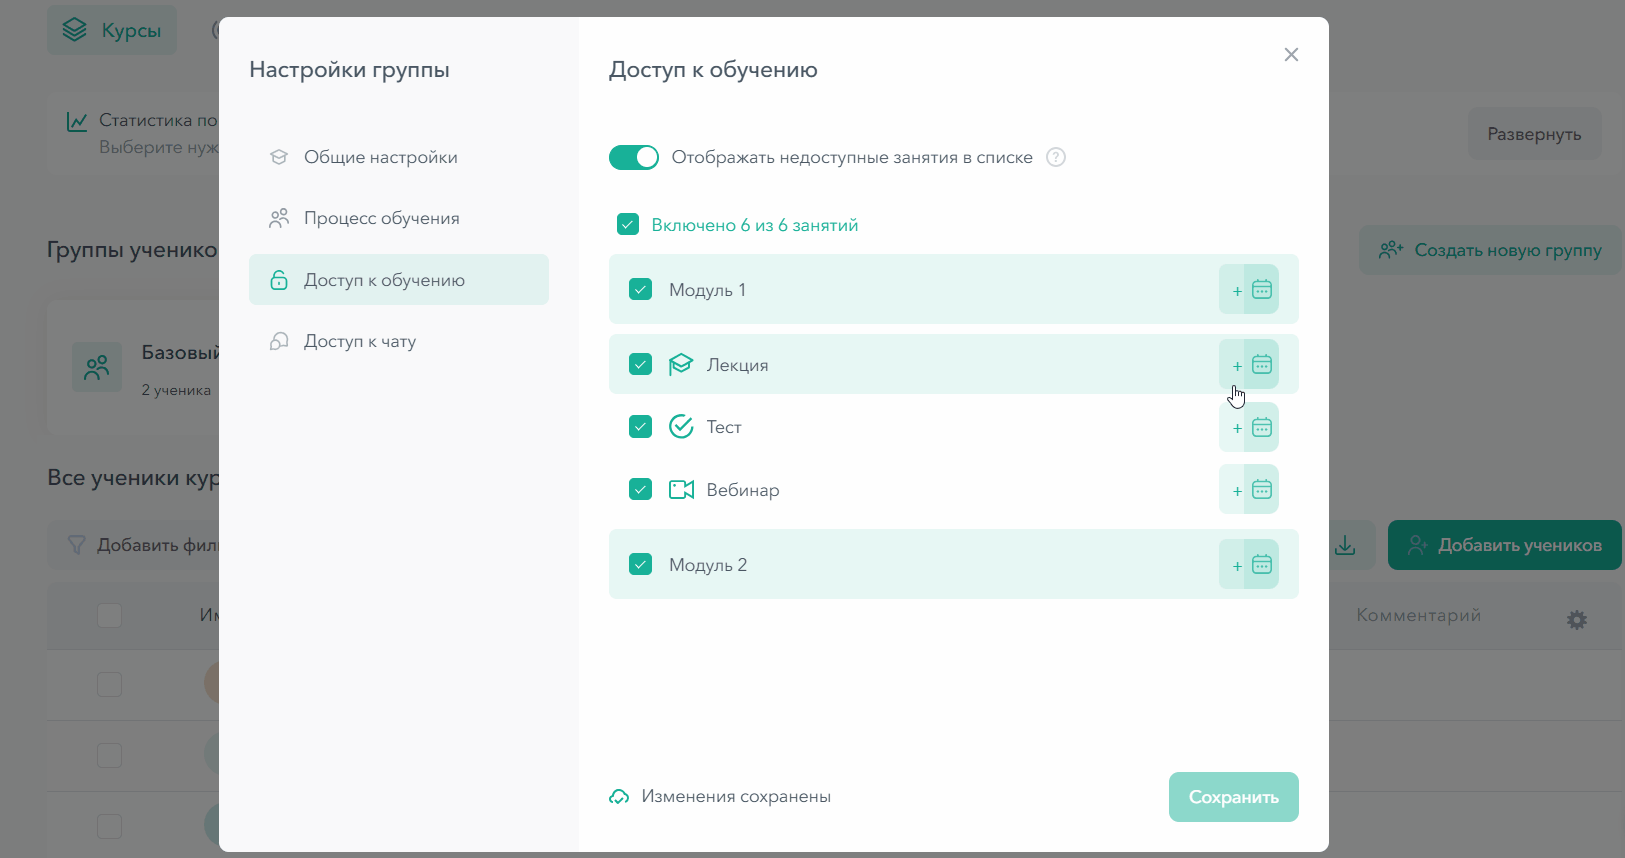Add schedule date for Тест

coord(1249,427)
